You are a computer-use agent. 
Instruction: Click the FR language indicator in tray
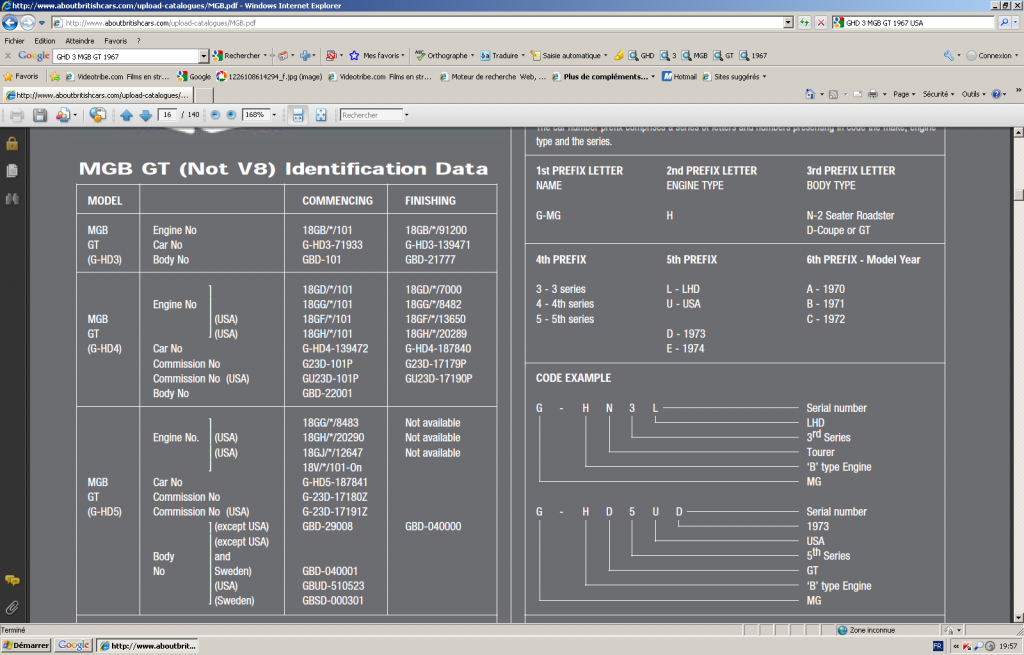tap(938, 646)
